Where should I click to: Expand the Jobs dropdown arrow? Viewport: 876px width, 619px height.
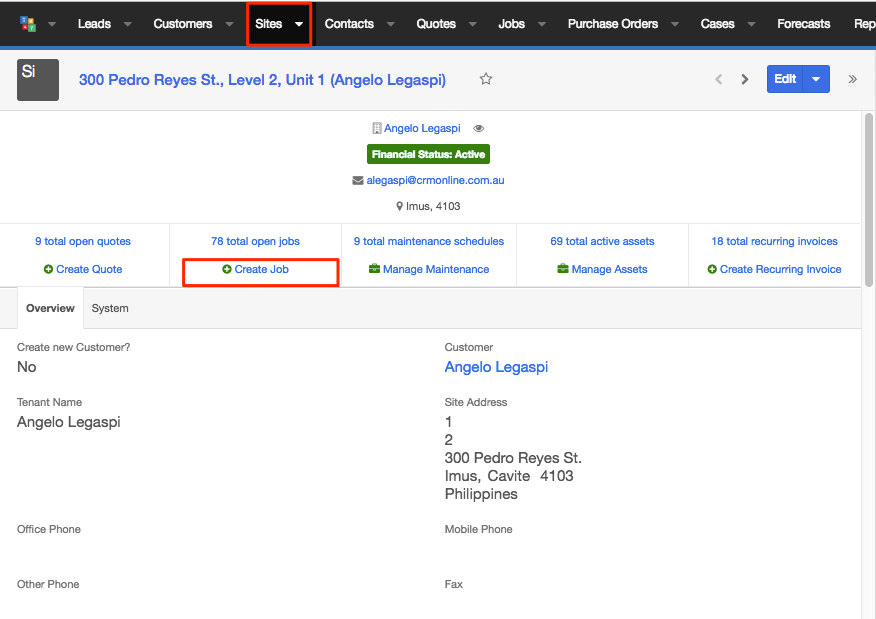tap(541, 24)
